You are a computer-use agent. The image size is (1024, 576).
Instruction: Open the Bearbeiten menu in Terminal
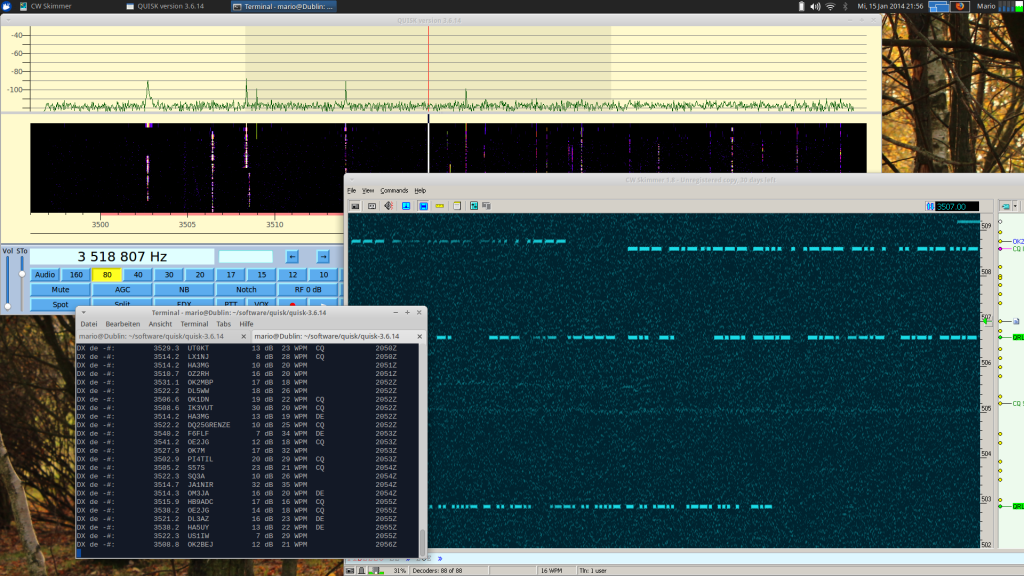(x=123, y=324)
